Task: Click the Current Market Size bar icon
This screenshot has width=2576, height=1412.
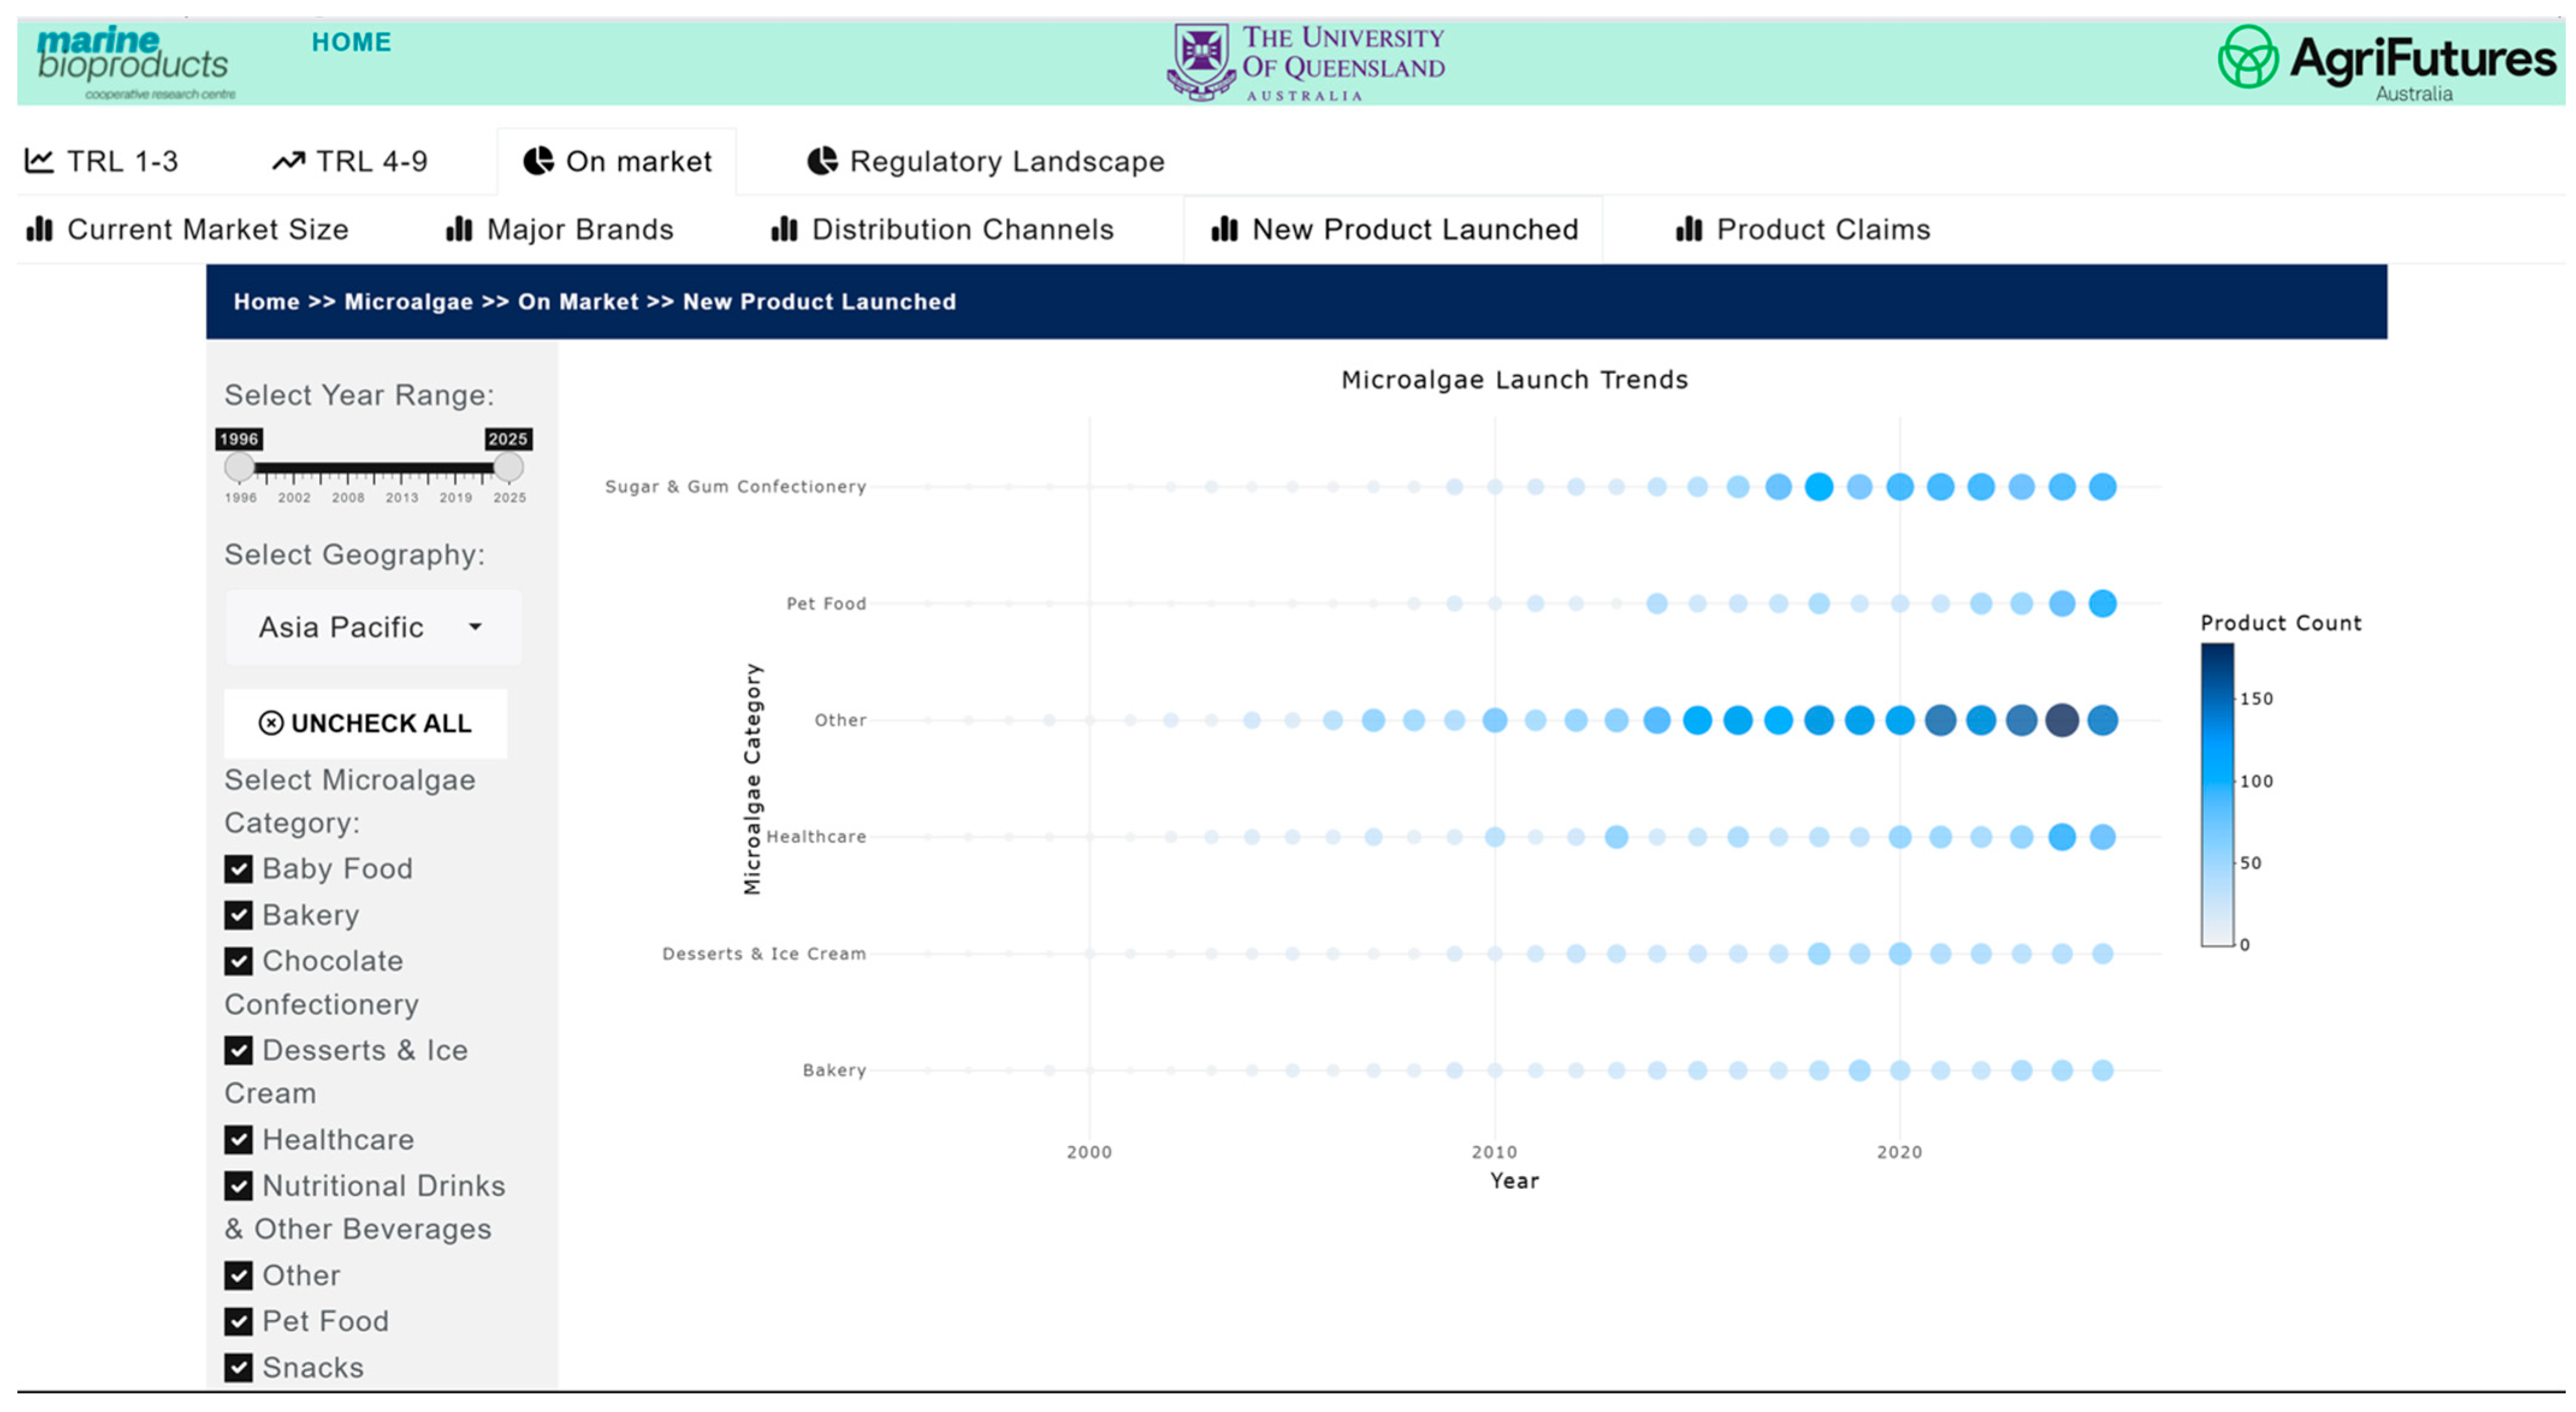Action: click(x=39, y=229)
